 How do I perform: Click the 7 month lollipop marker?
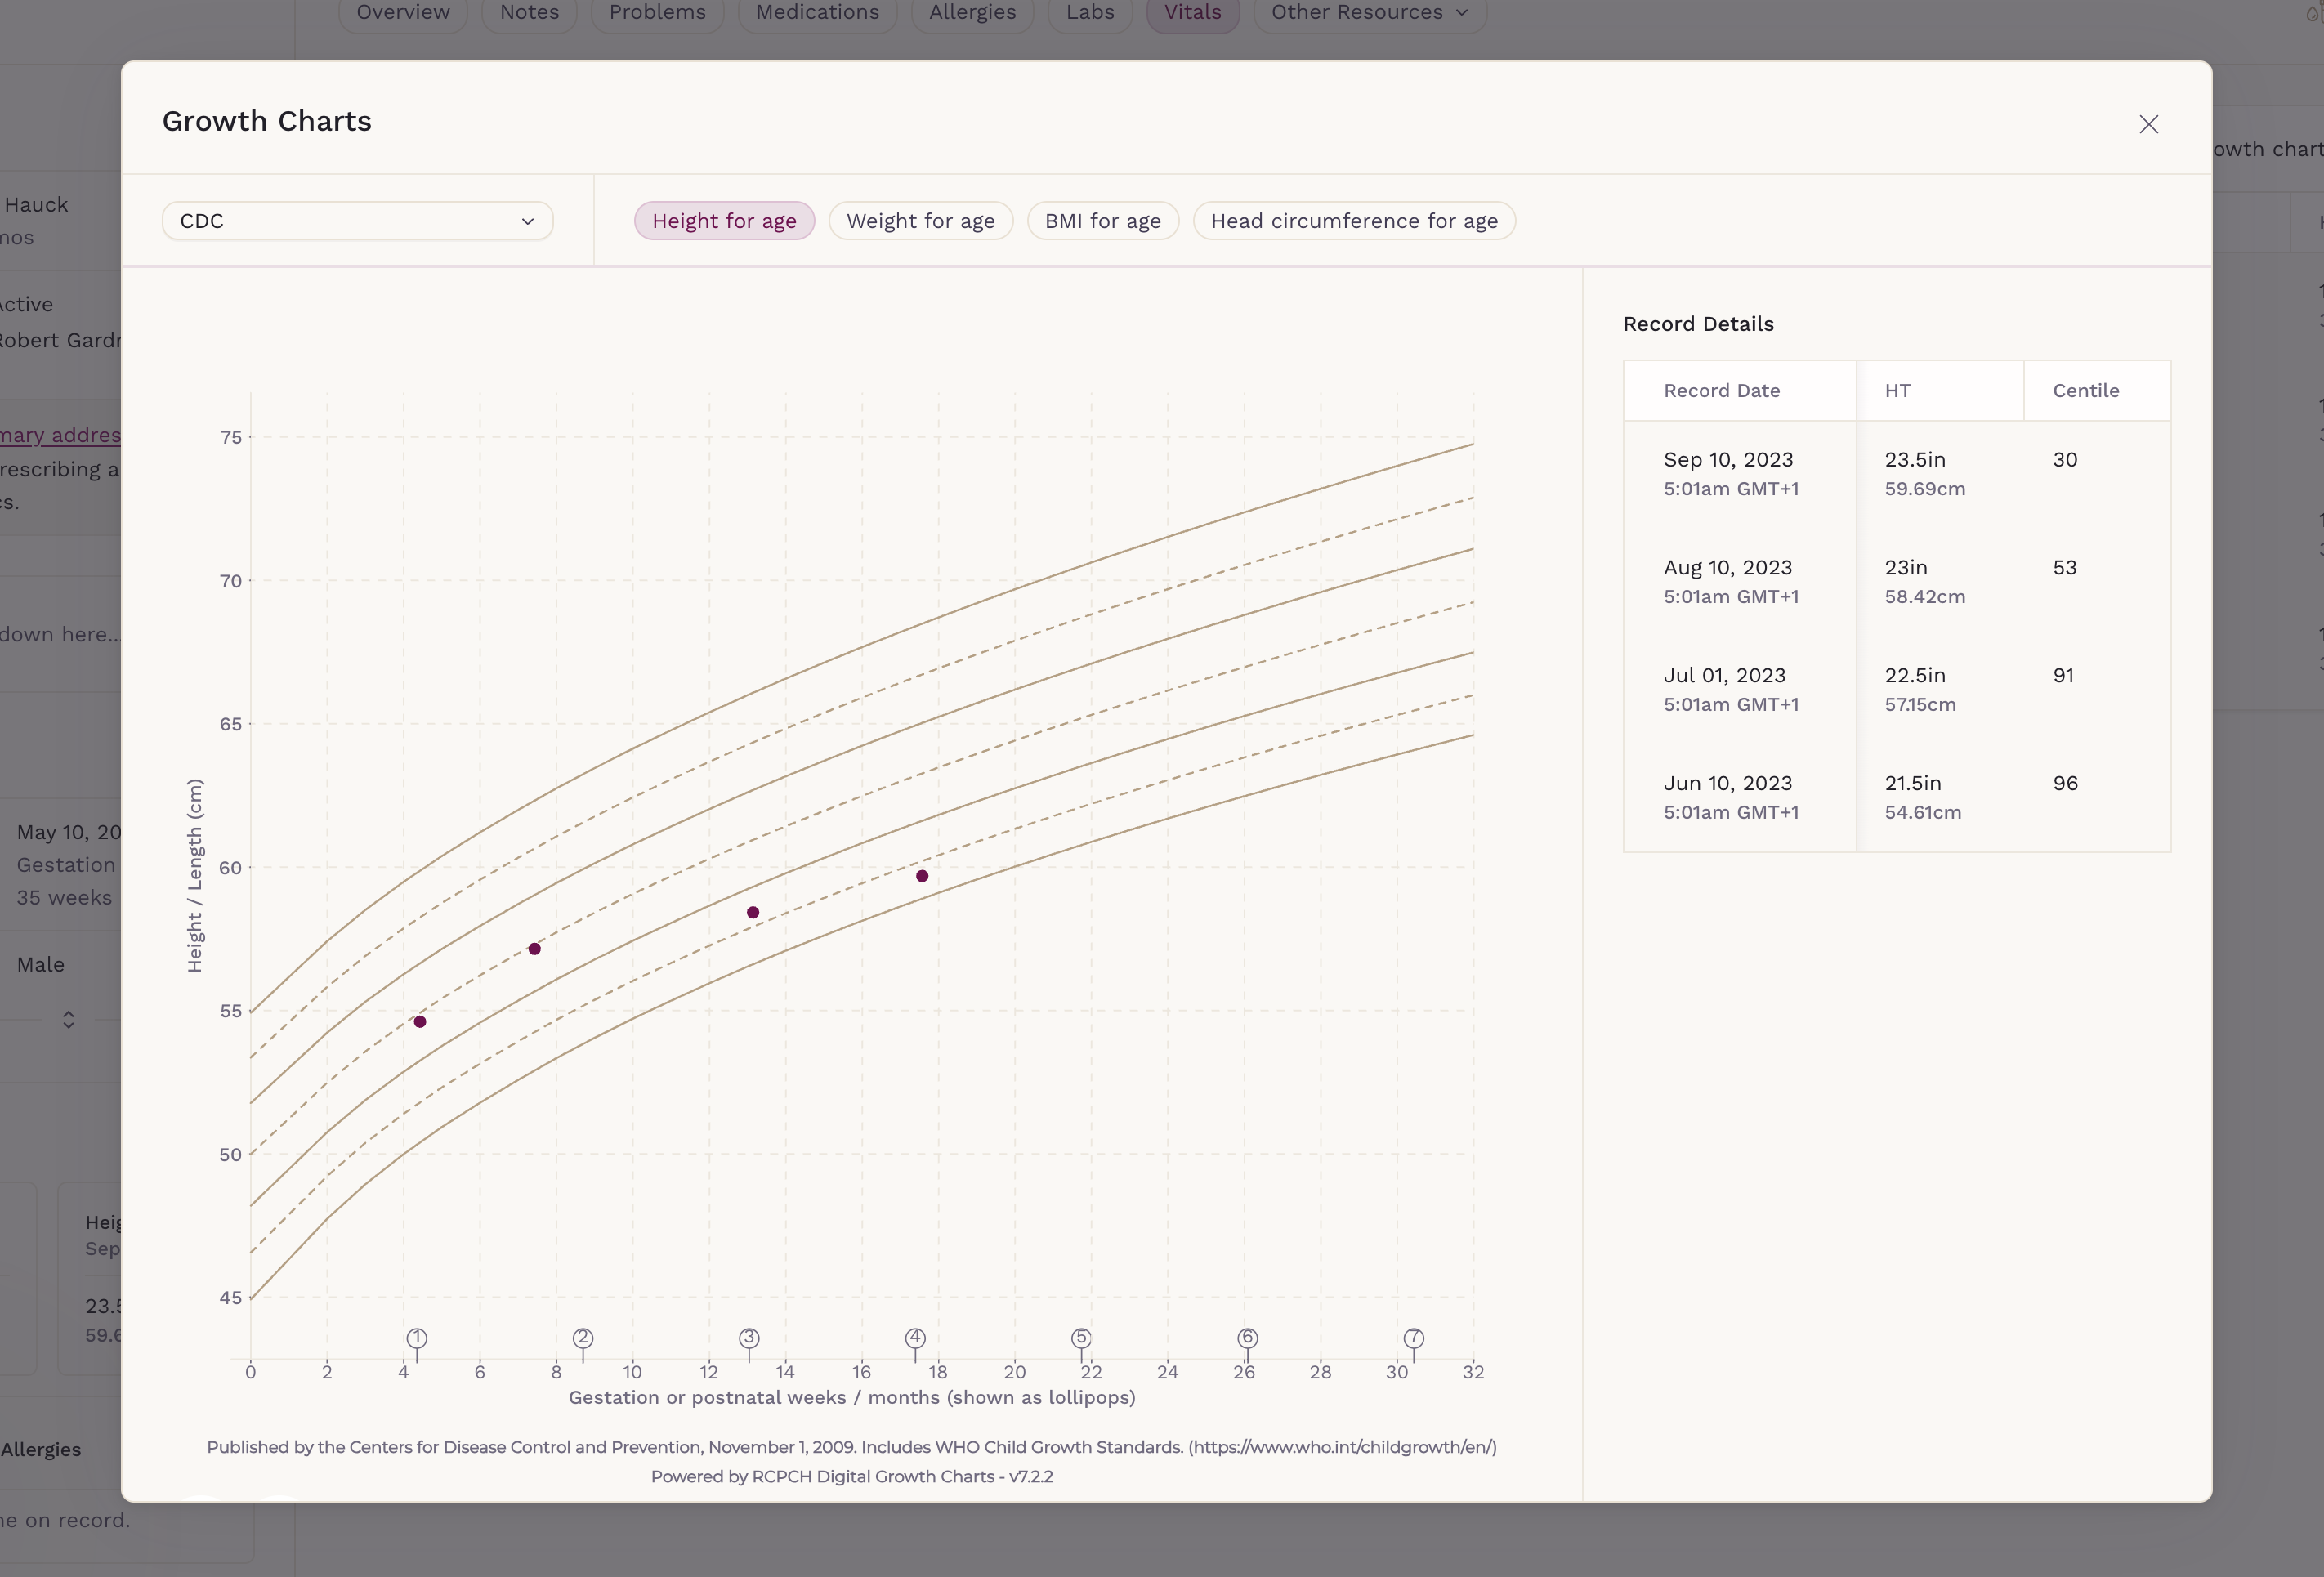click(1413, 1338)
